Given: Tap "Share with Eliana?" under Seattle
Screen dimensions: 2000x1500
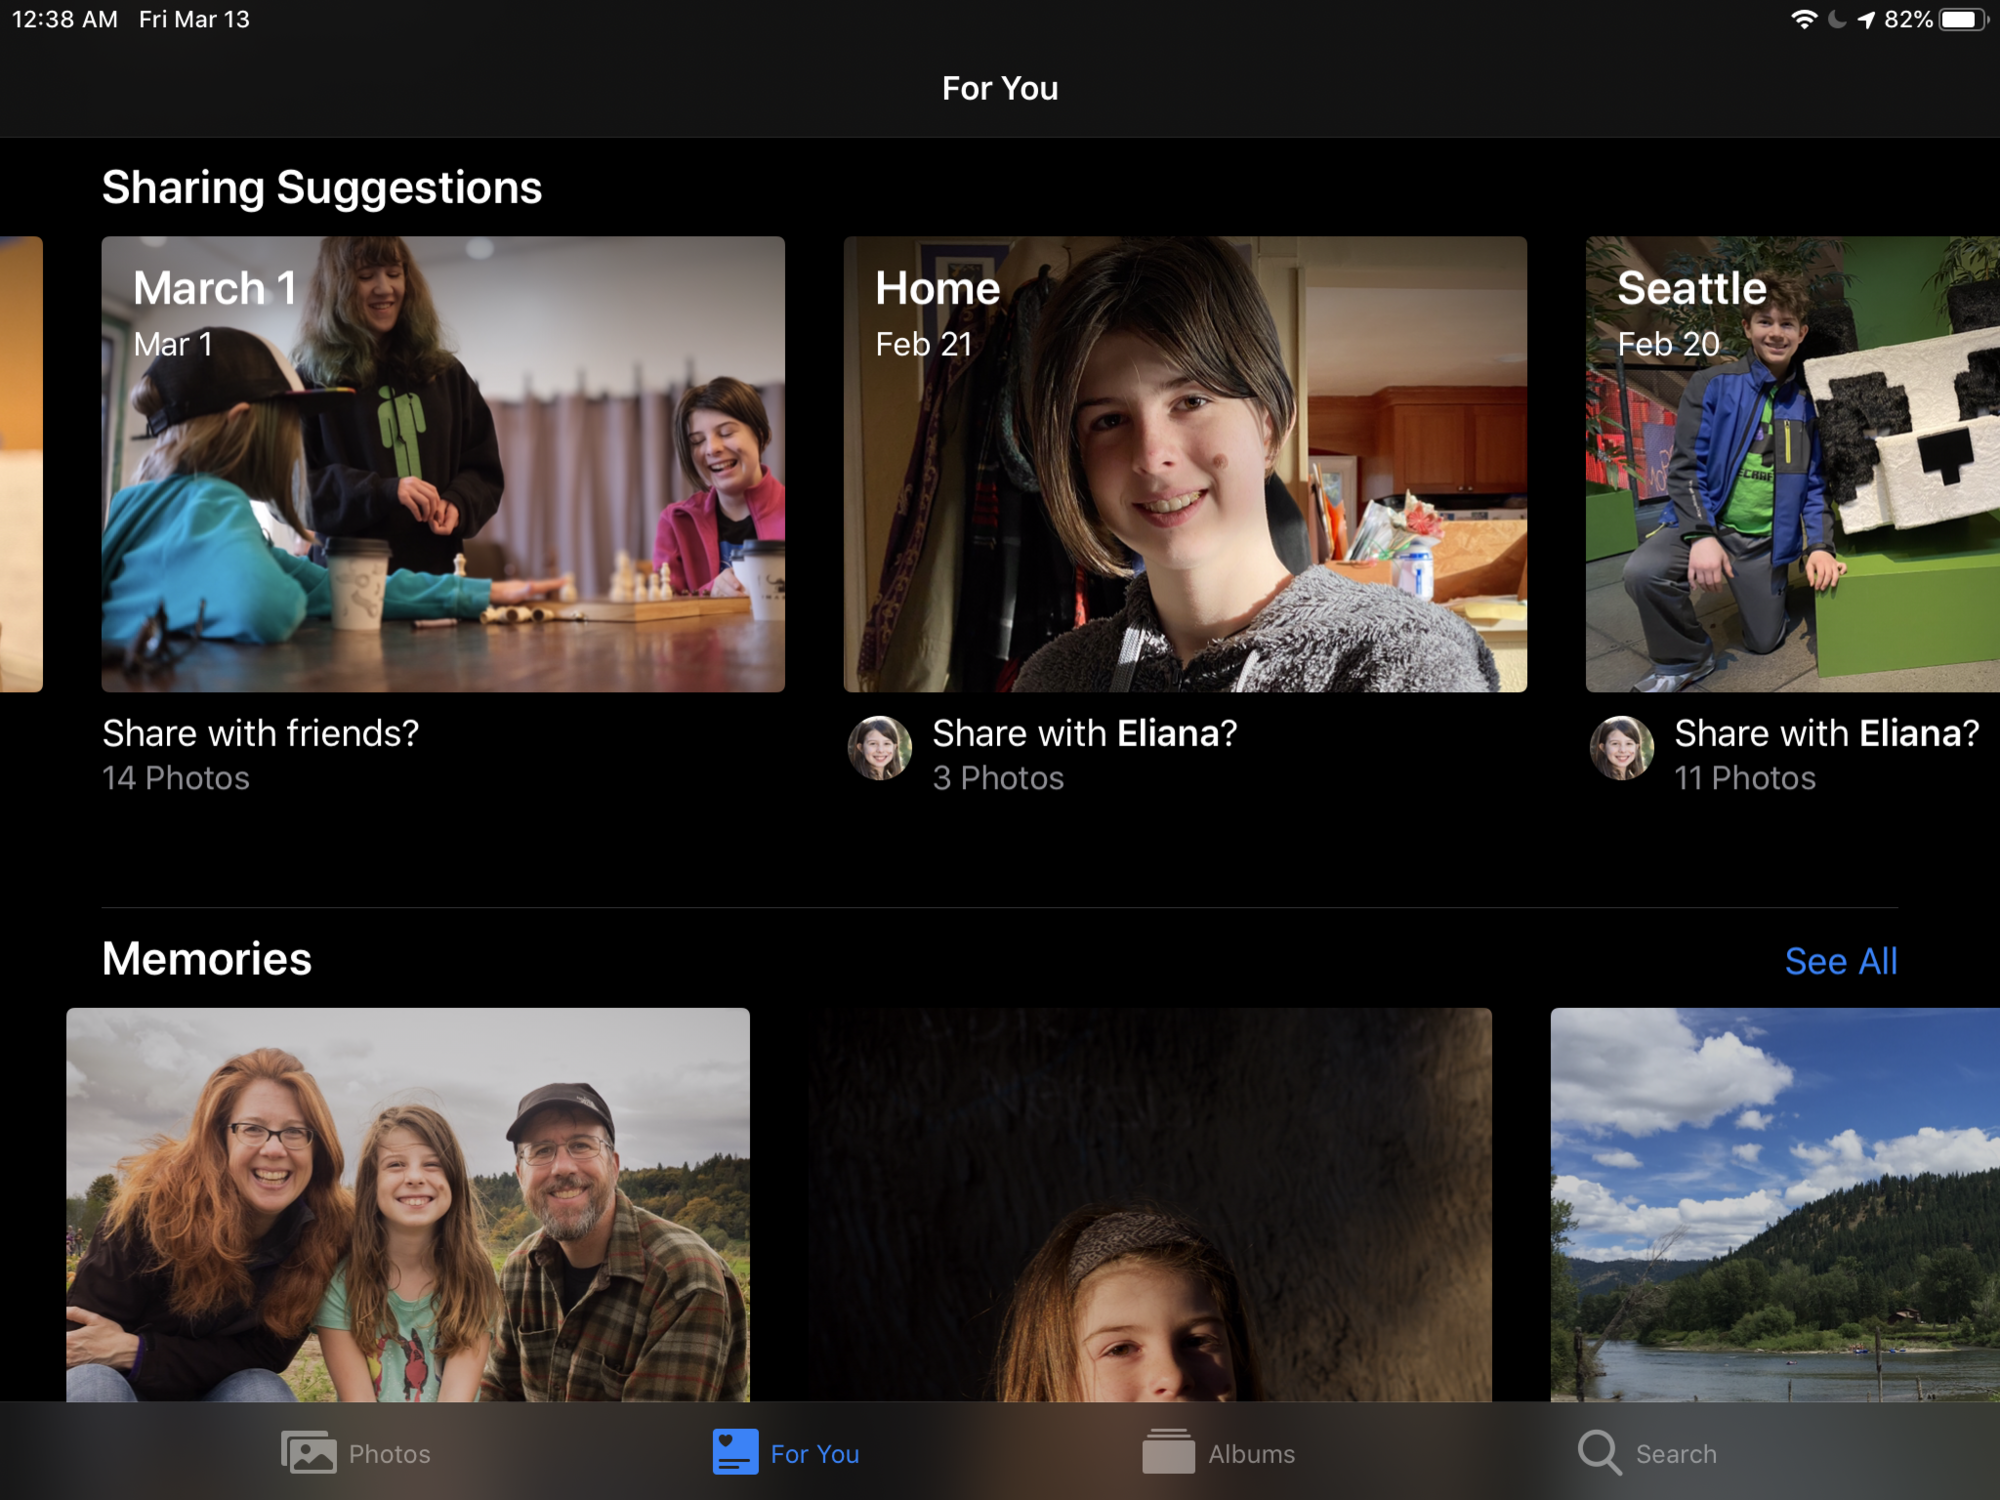Looking at the screenshot, I should pyautogui.click(x=1827, y=734).
